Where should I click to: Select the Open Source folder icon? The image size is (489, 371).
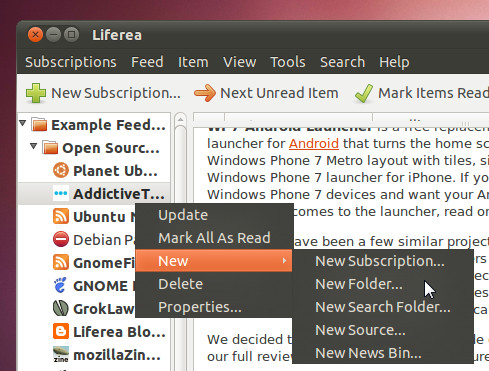tap(50, 148)
